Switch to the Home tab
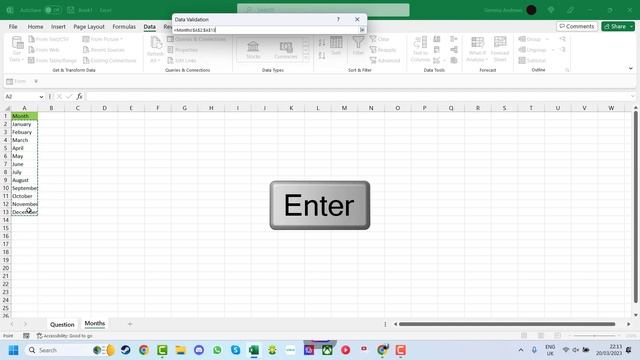Screen dimensions: 640x360 pyautogui.click(x=36, y=27)
